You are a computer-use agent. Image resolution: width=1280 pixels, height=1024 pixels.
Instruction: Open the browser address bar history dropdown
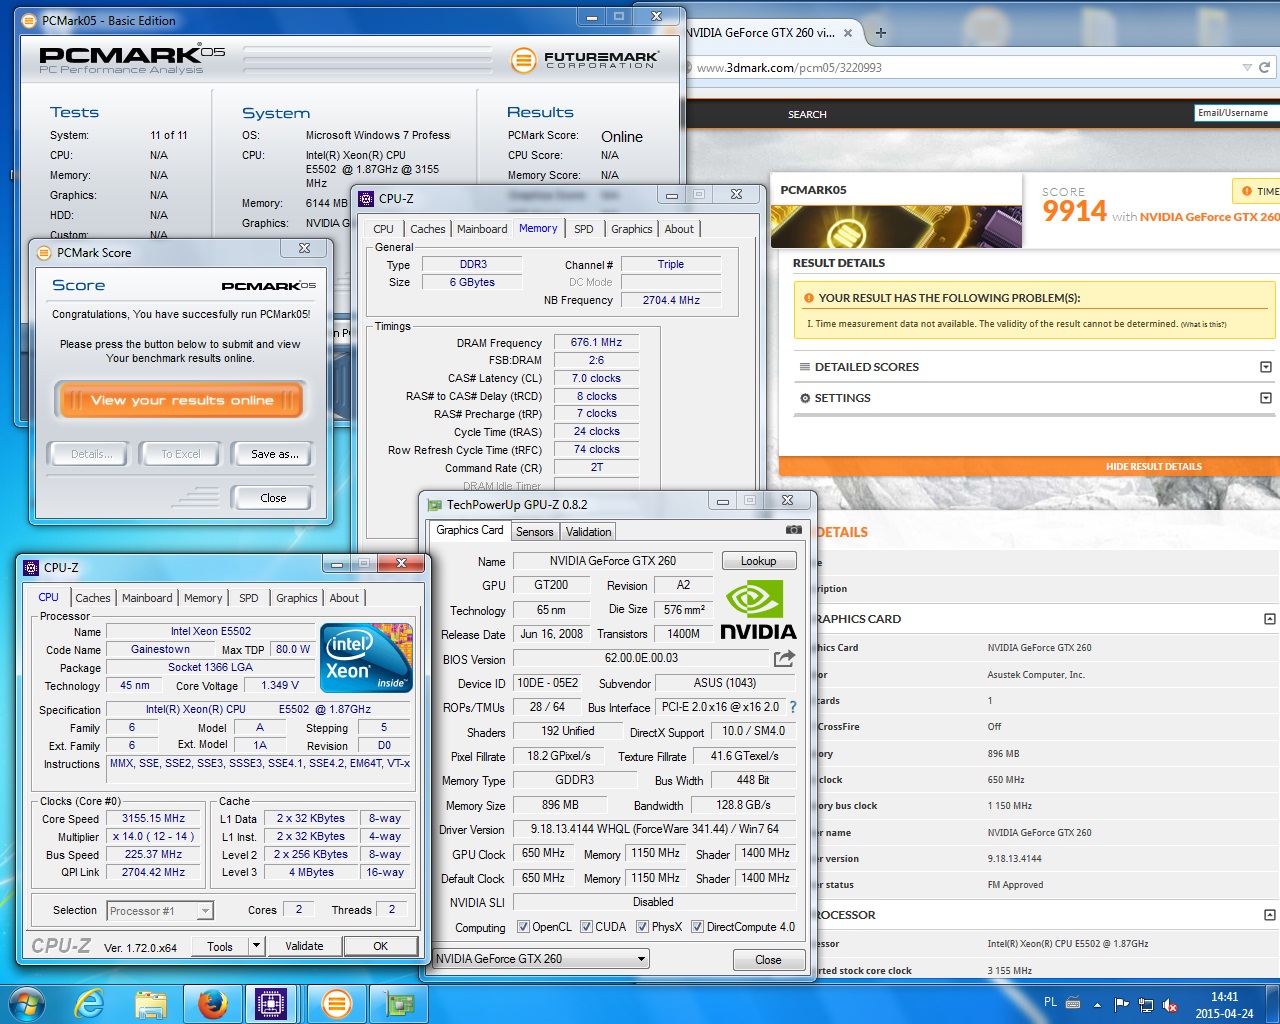tap(1246, 67)
